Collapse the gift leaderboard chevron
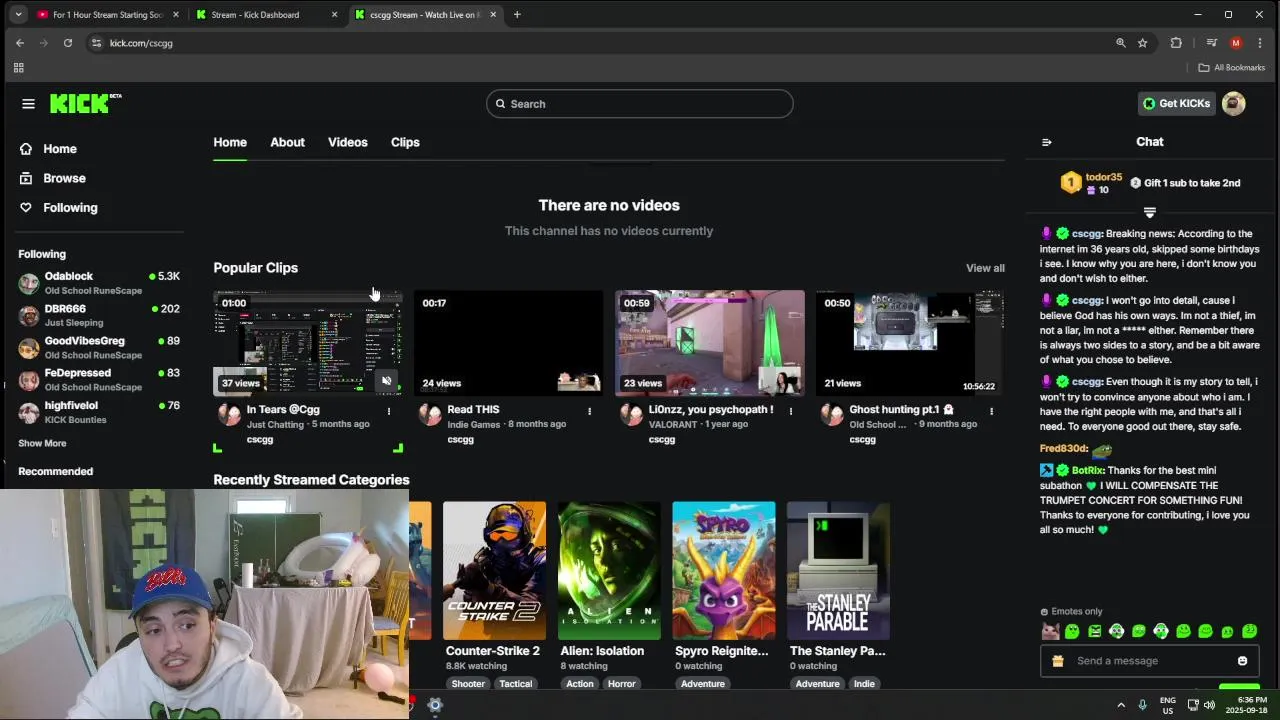Image resolution: width=1280 pixels, height=720 pixels. [1150, 212]
